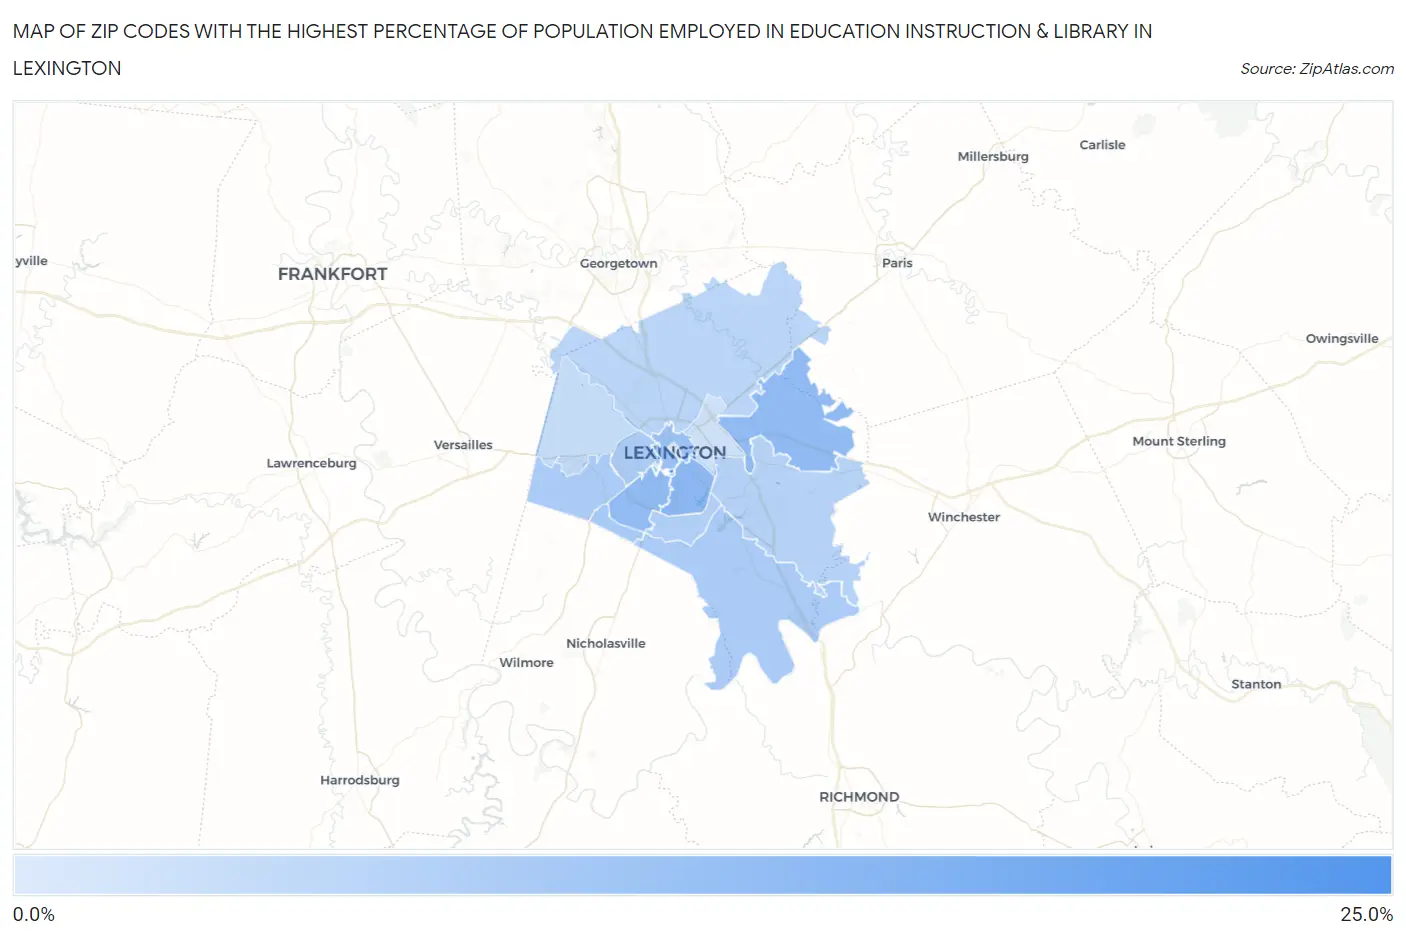Click the 25.0% legend maximum label
This screenshot has height=937, width=1406.
tap(1367, 914)
